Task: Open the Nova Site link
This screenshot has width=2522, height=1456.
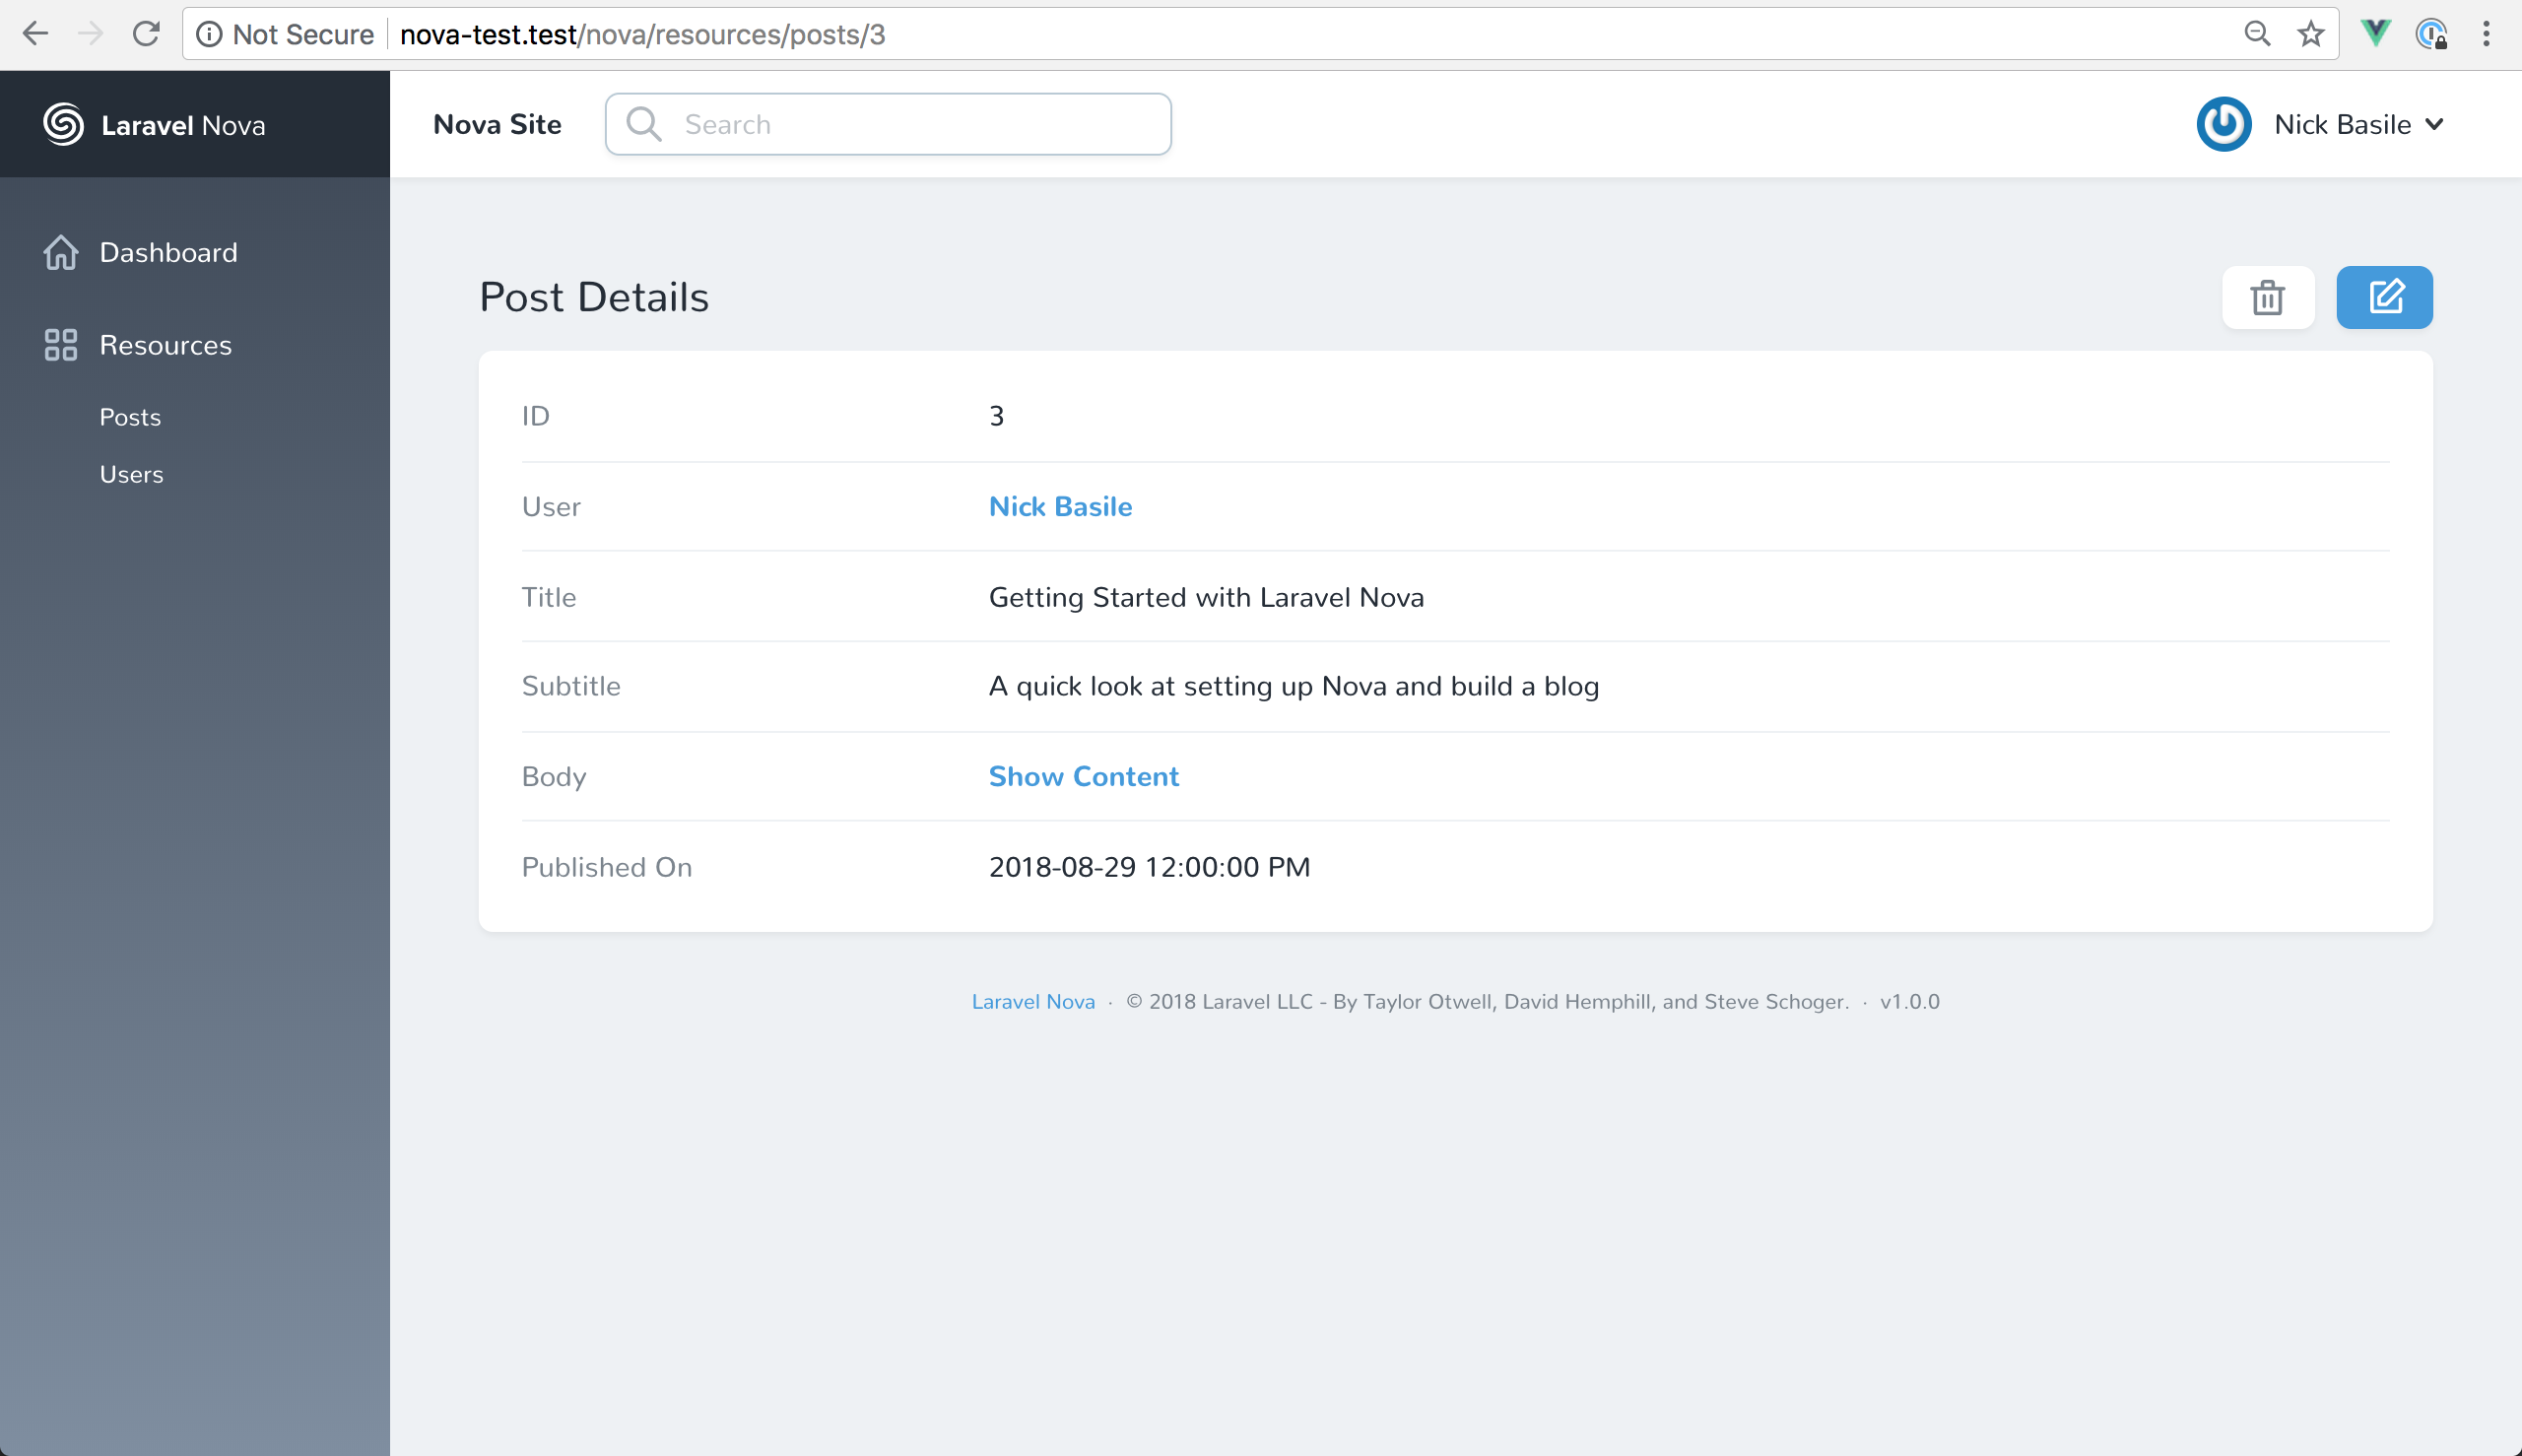Action: [x=497, y=124]
